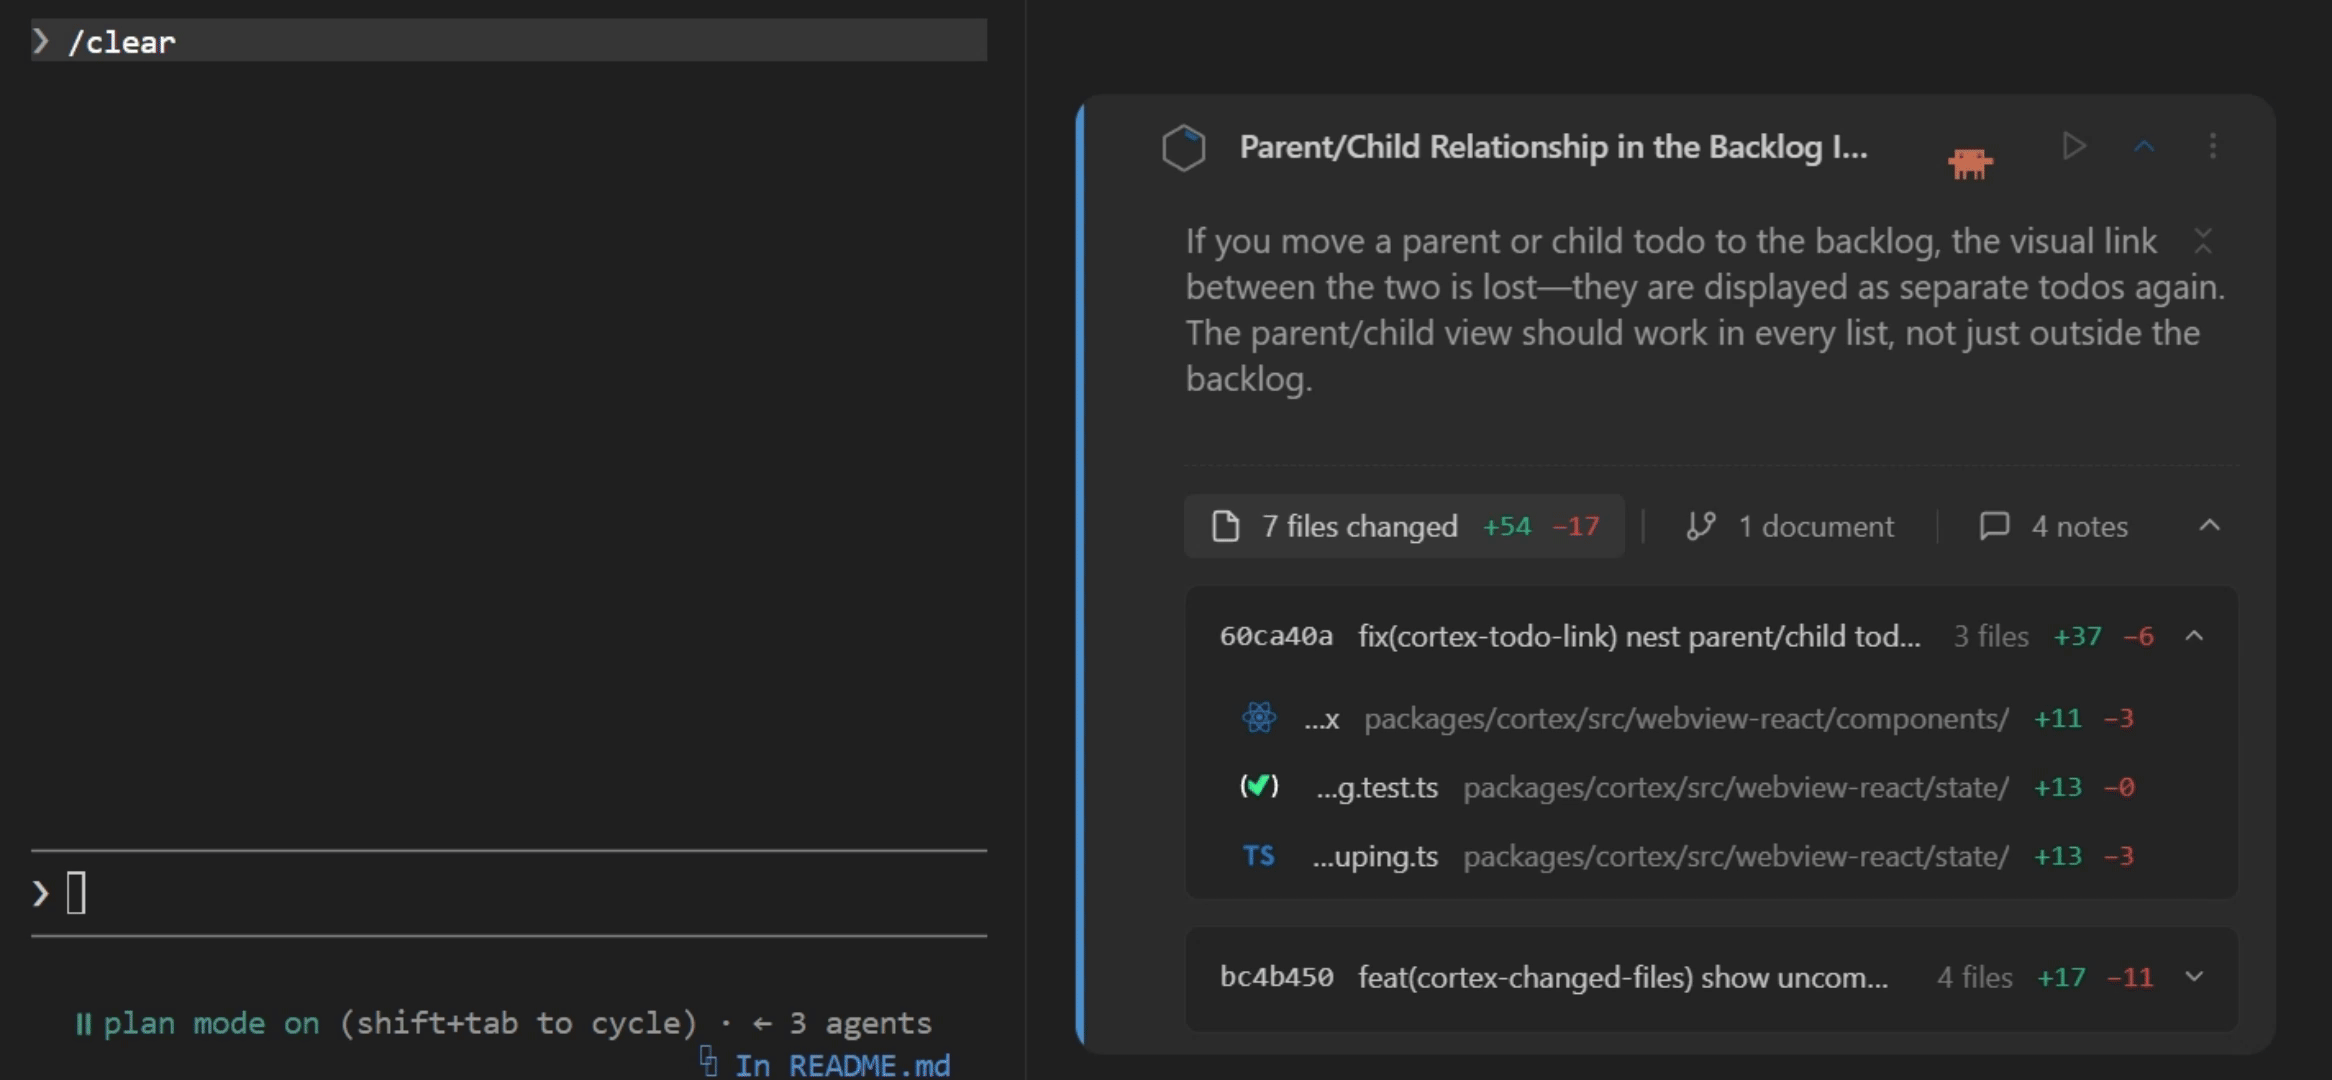The width and height of the screenshot is (2332, 1080).
Task: Open the 7 files changed tab
Action: coord(1404,526)
